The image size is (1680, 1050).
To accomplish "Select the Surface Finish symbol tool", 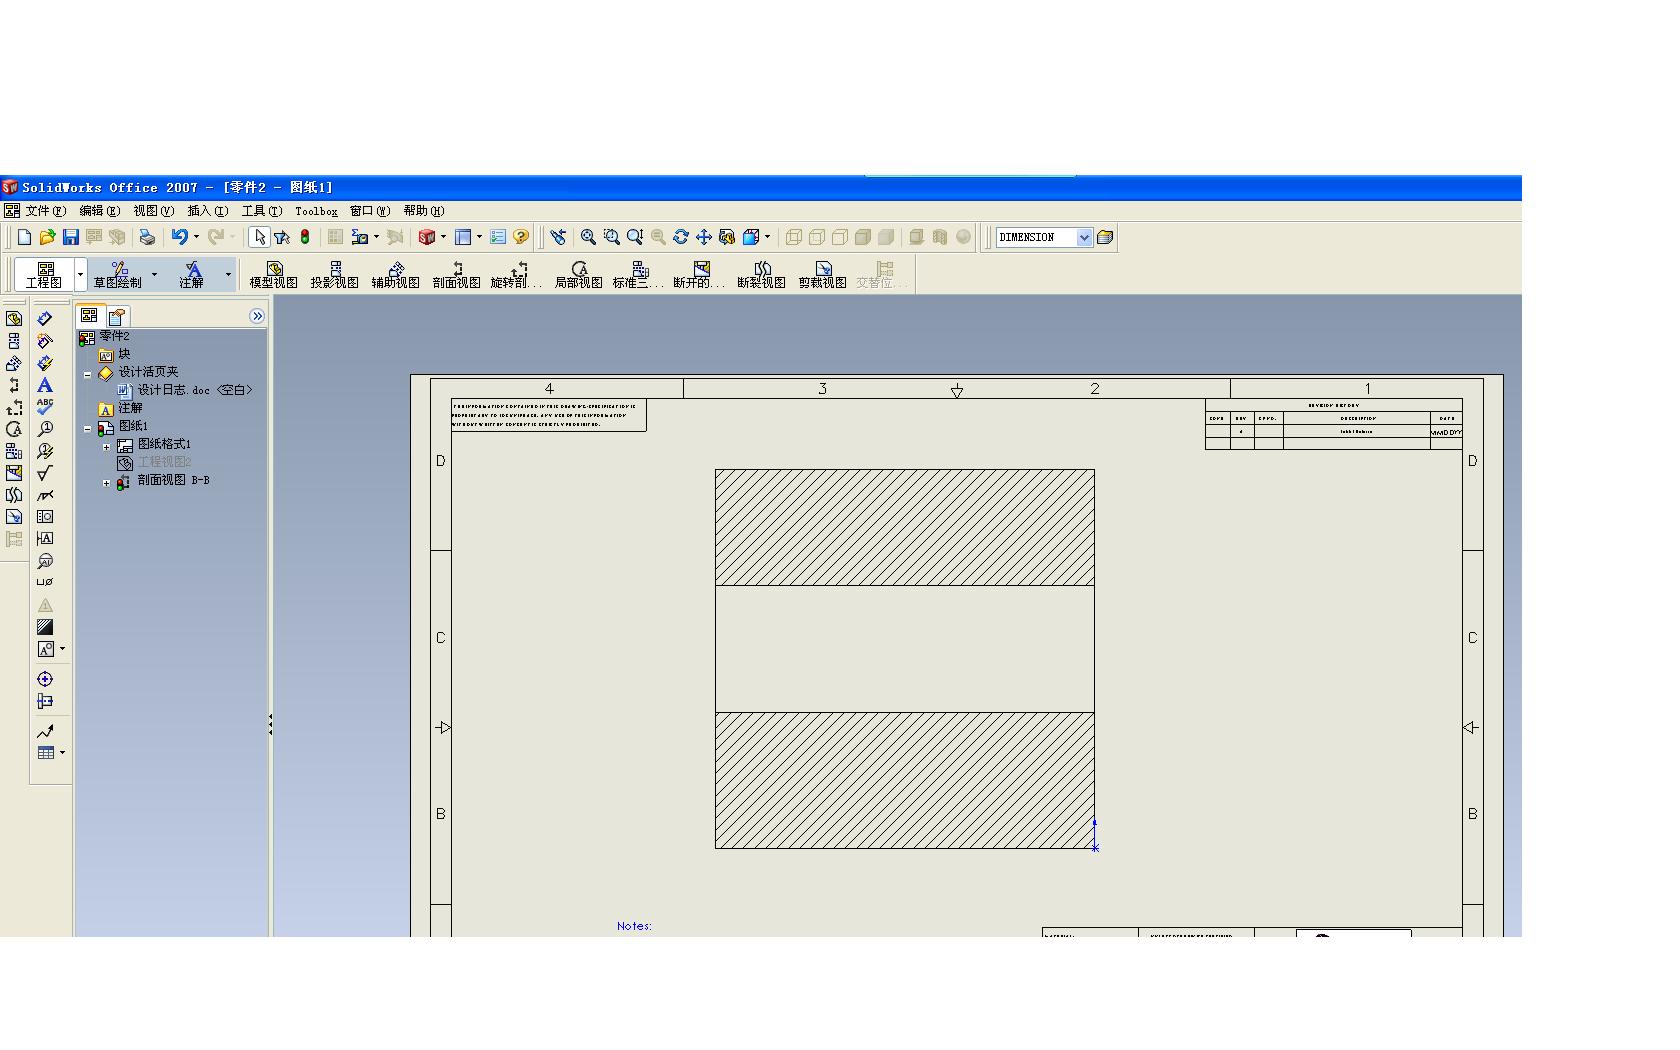I will pos(45,473).
